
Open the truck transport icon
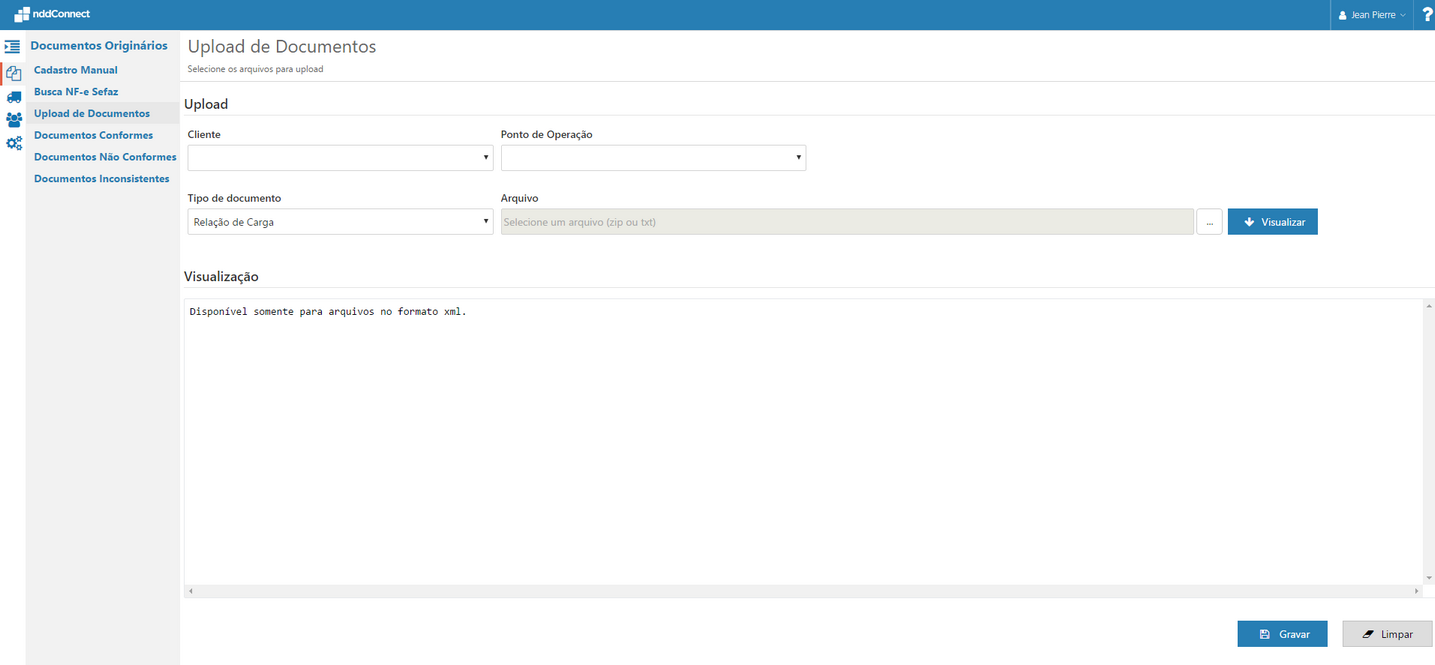tap(13, 97)
